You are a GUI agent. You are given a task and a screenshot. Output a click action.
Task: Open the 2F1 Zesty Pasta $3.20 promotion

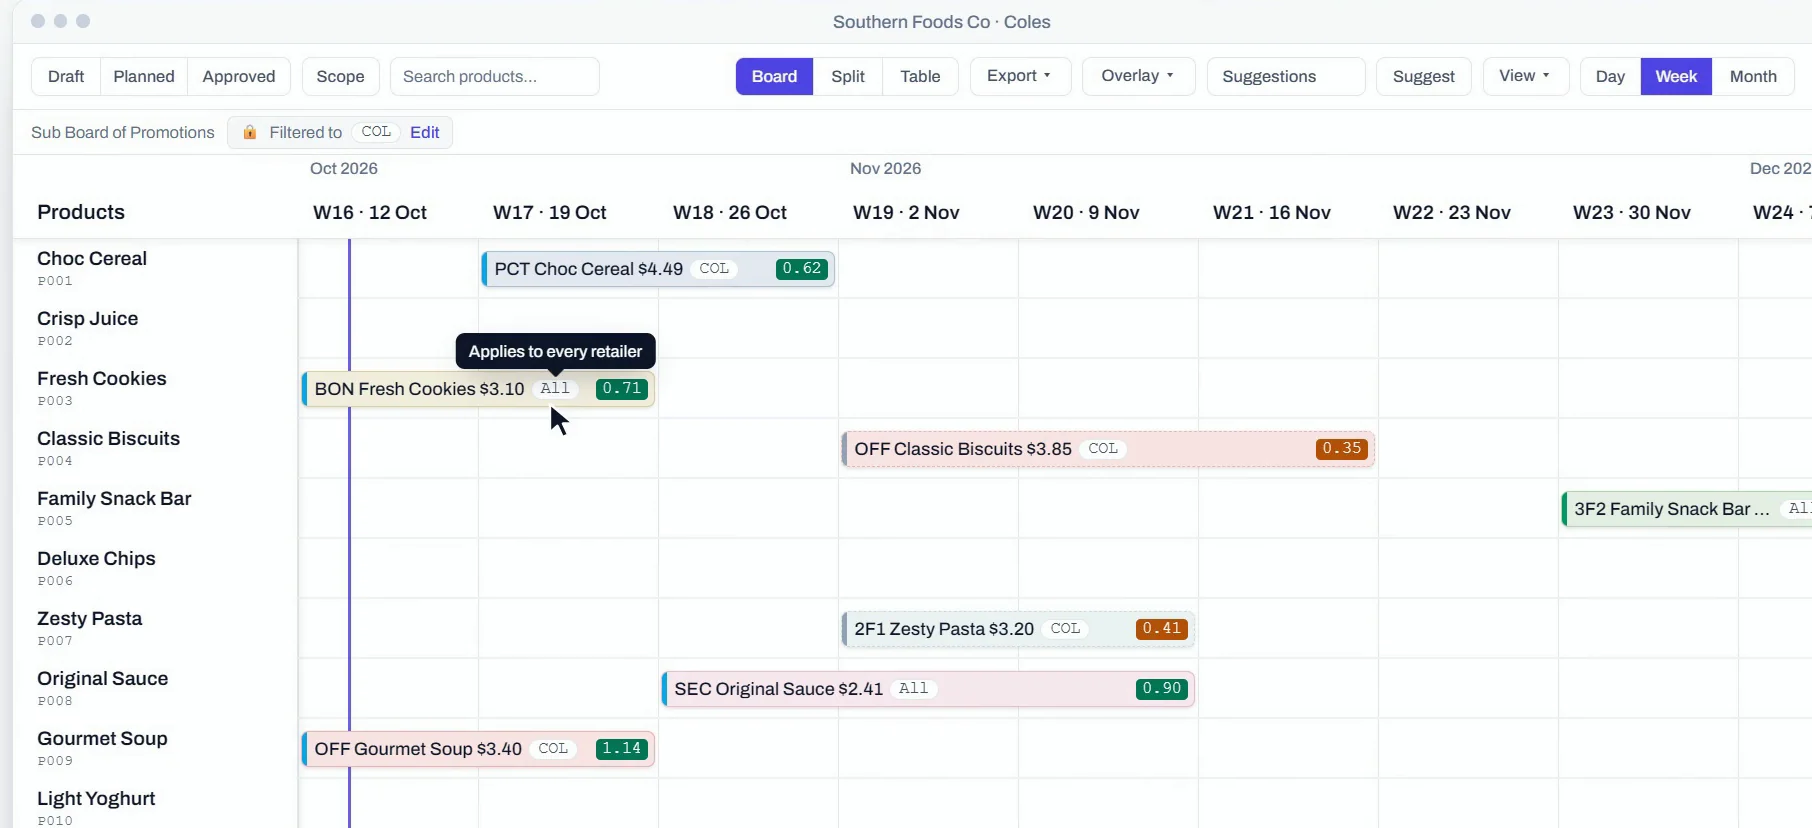tap(1018, 629)
